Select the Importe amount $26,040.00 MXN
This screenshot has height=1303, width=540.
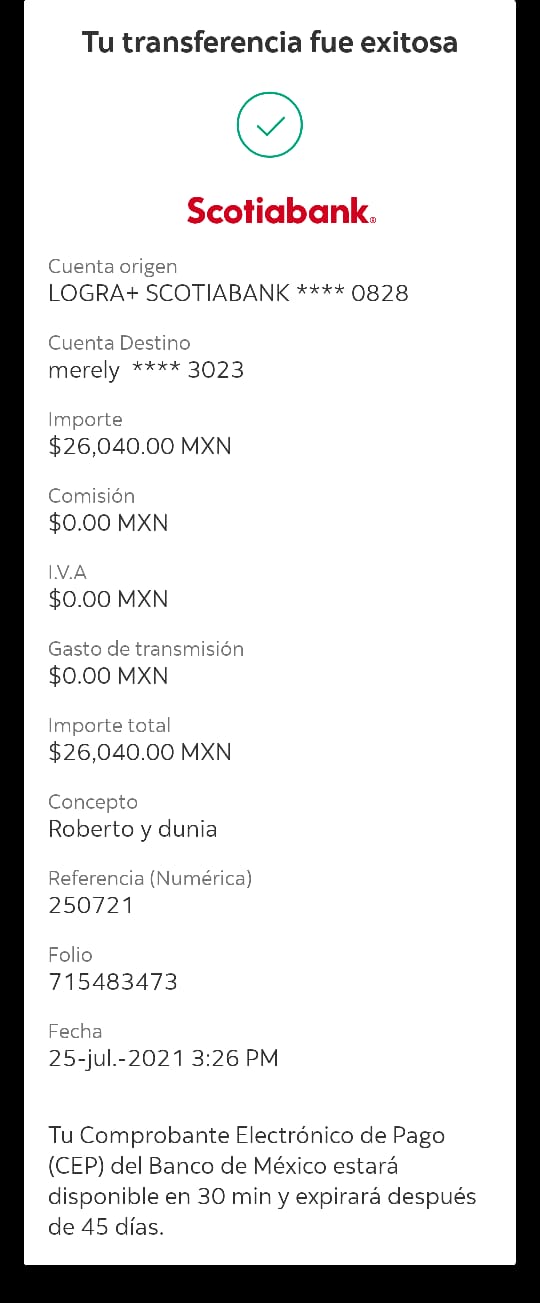(140, 446)
